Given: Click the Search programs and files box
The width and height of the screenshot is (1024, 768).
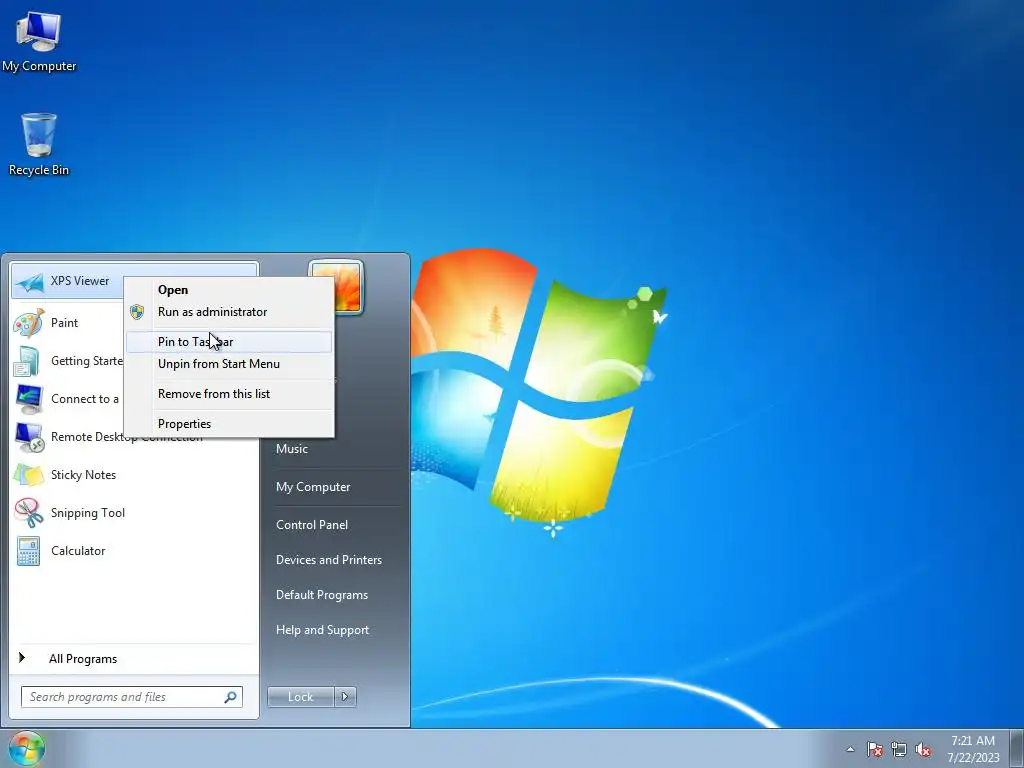Looking at the screenshot, I should [131, 697].
